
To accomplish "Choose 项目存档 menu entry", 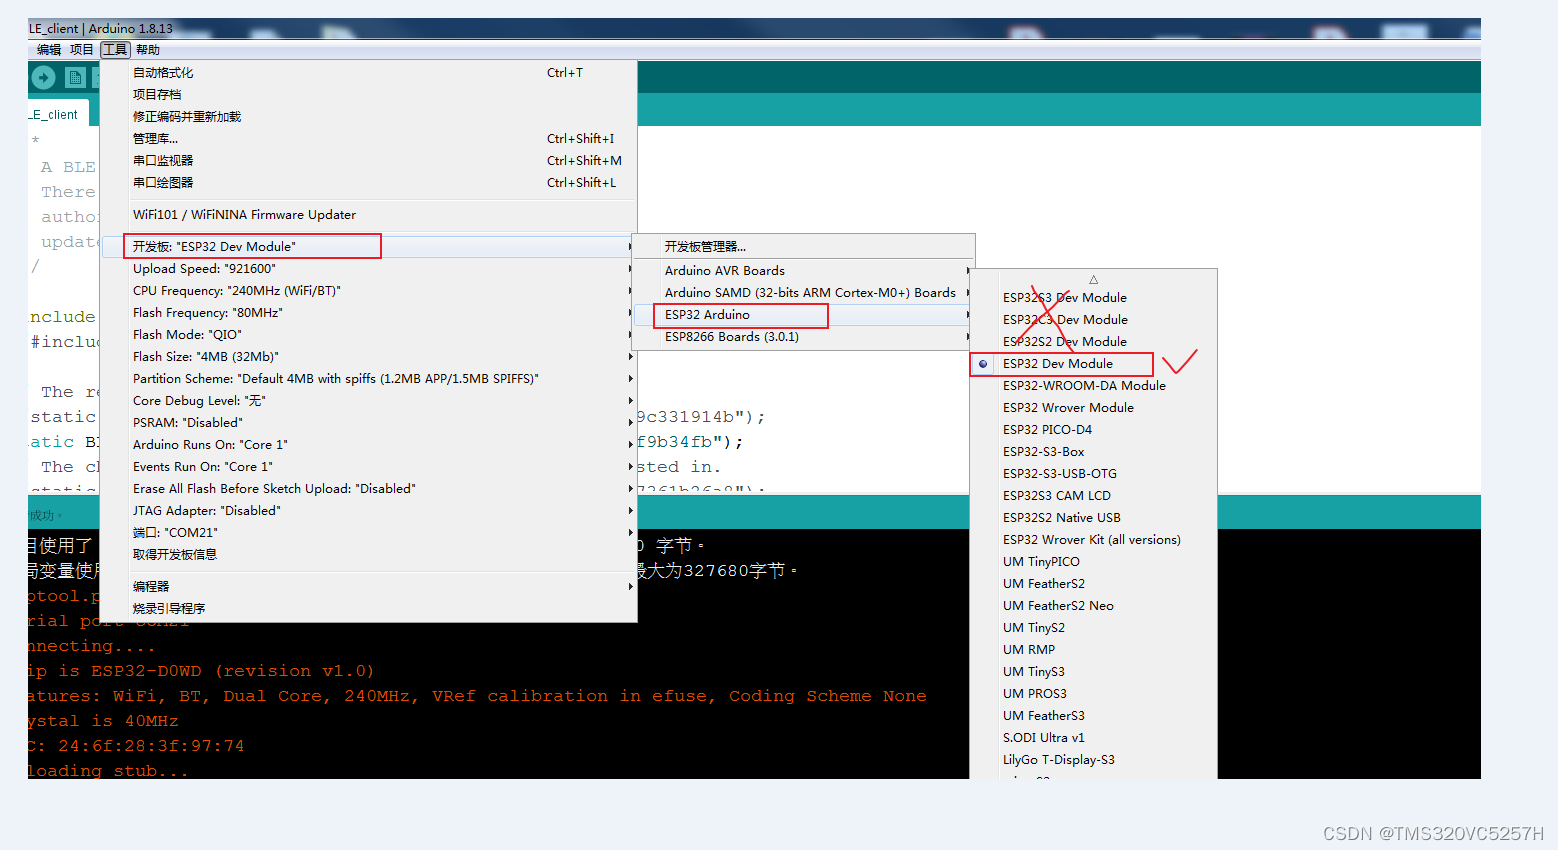I will 369,95.
